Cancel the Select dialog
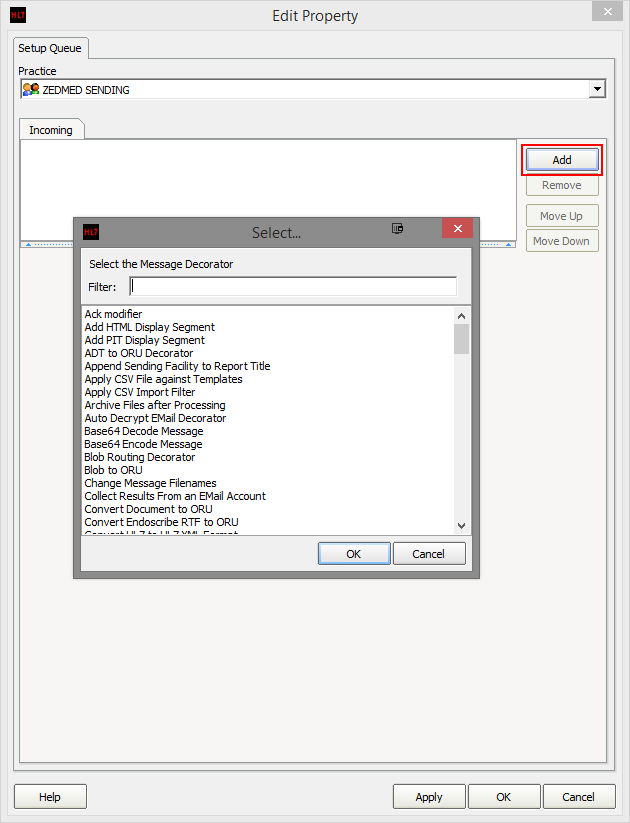Viewport: 630px width, 823px height. click(x=429, y=554)
